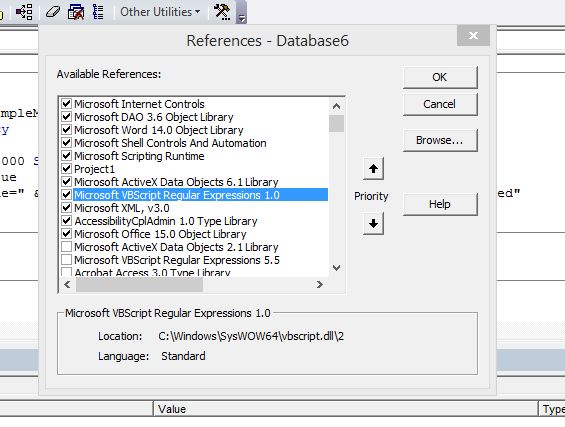565x427 pixels.
Task: Check Microsoft VBScript Regular Expressions 5.5
Action: tap(66, 260)
